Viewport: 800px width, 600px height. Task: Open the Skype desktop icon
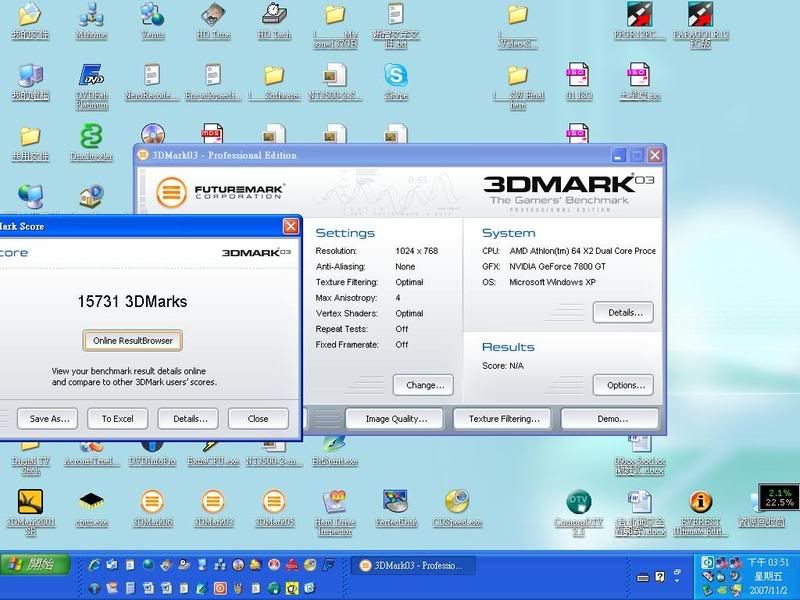[396, 82]
